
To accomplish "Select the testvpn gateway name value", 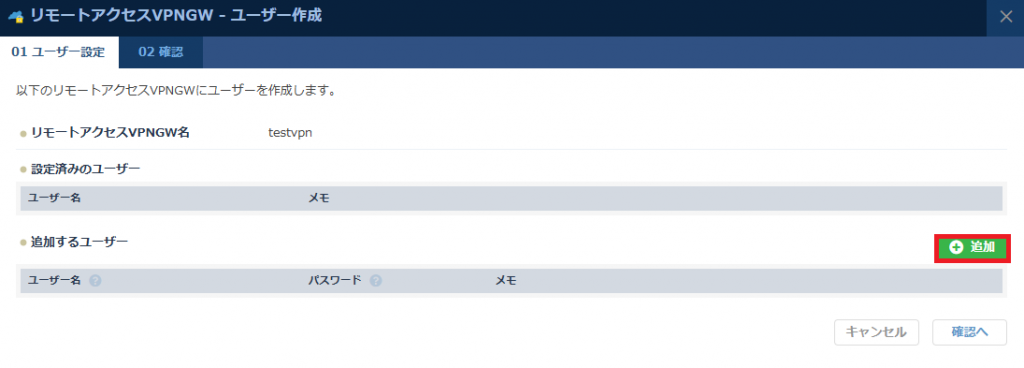I will [x=290, y=132].
